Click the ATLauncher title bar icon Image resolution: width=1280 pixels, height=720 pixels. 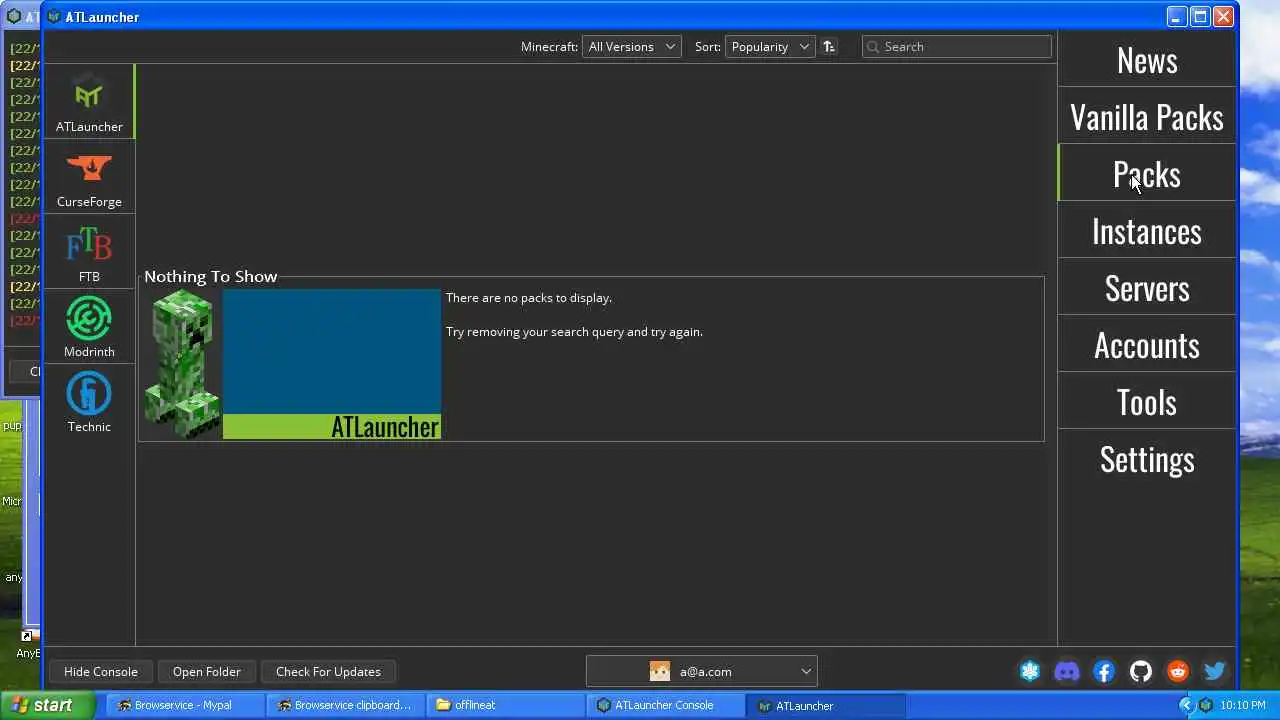54,17
